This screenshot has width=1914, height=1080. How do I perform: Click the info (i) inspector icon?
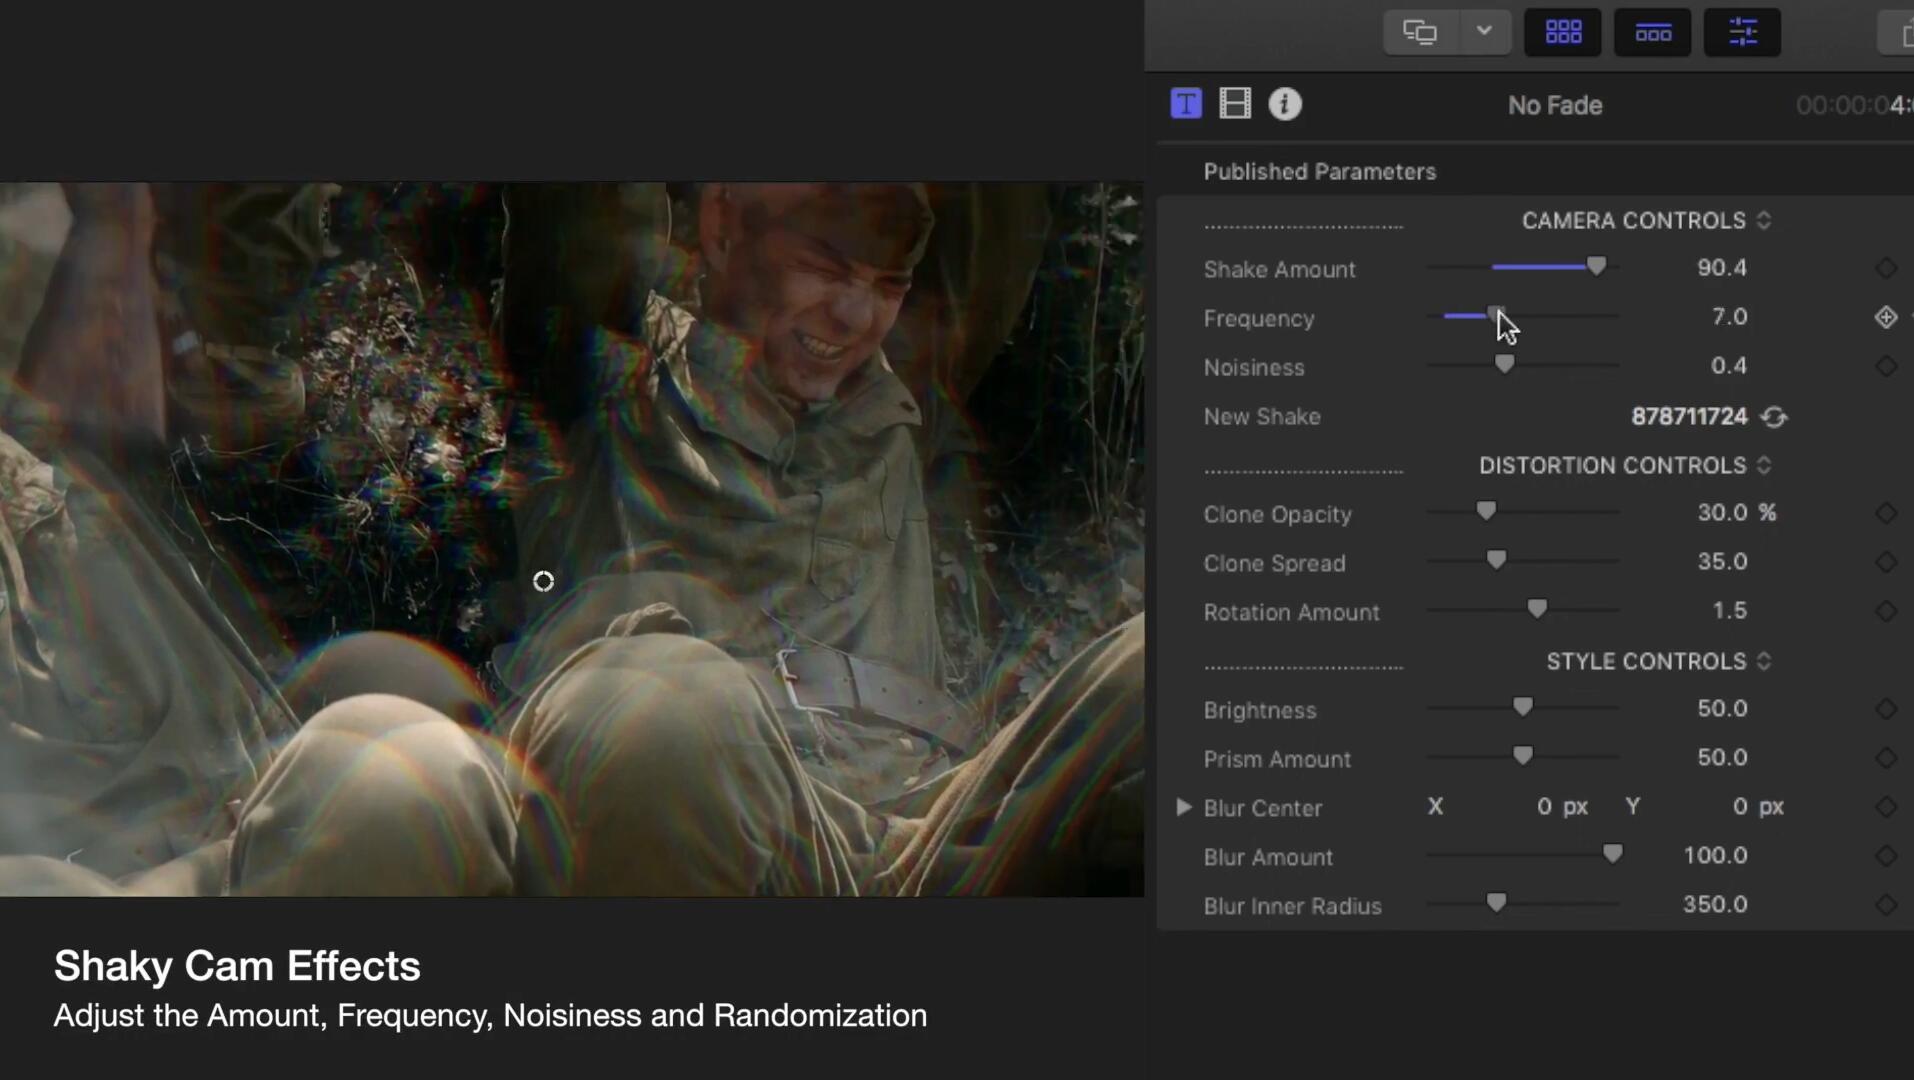(1285, 103)
